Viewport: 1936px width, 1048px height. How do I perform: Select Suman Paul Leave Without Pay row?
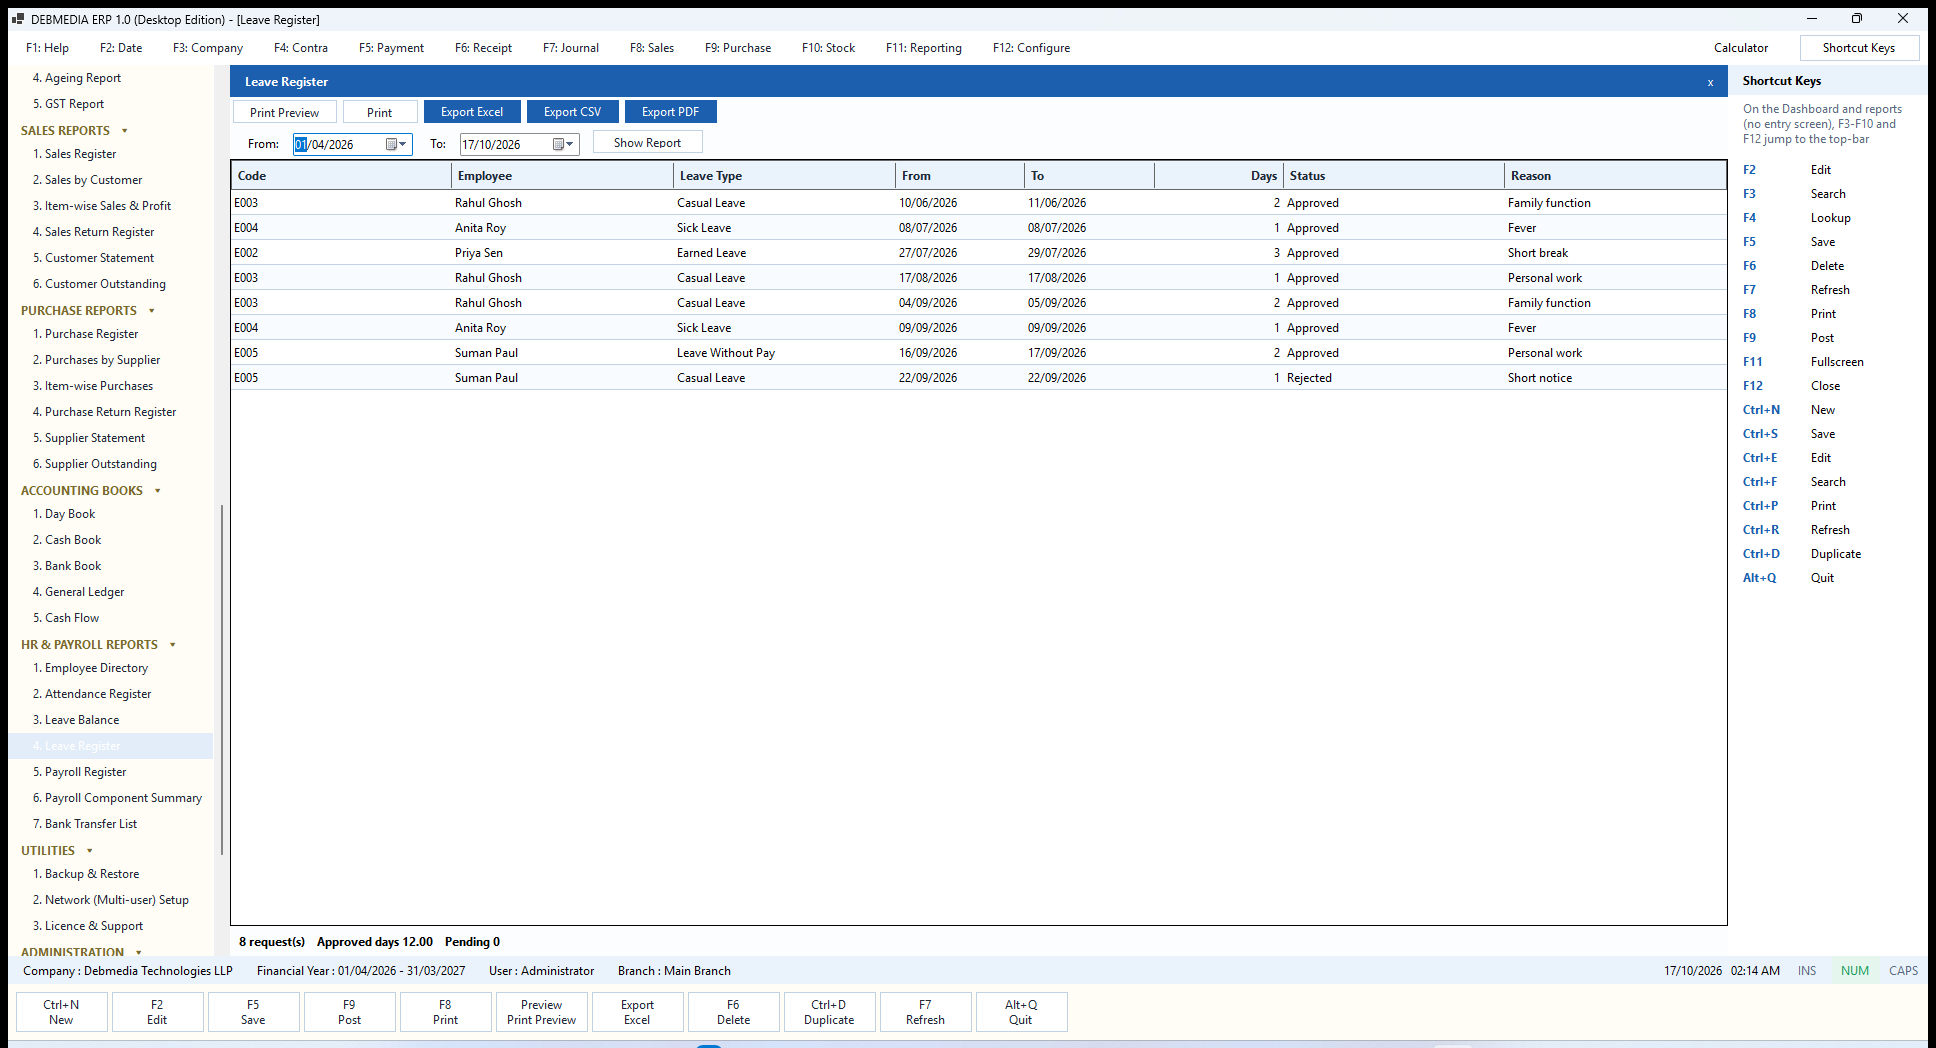click(978, 353)
